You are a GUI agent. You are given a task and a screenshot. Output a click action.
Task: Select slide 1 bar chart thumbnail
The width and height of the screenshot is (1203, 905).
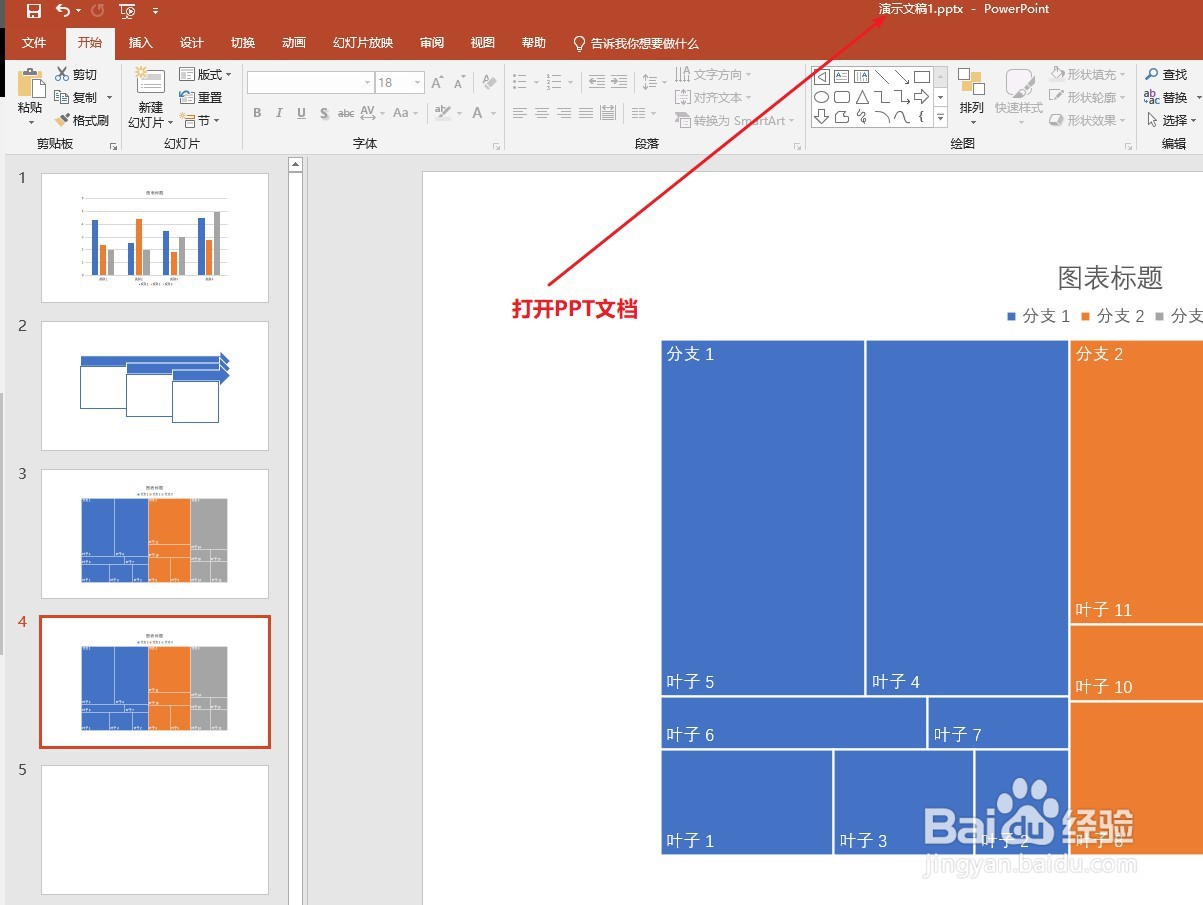pos(155,238)
